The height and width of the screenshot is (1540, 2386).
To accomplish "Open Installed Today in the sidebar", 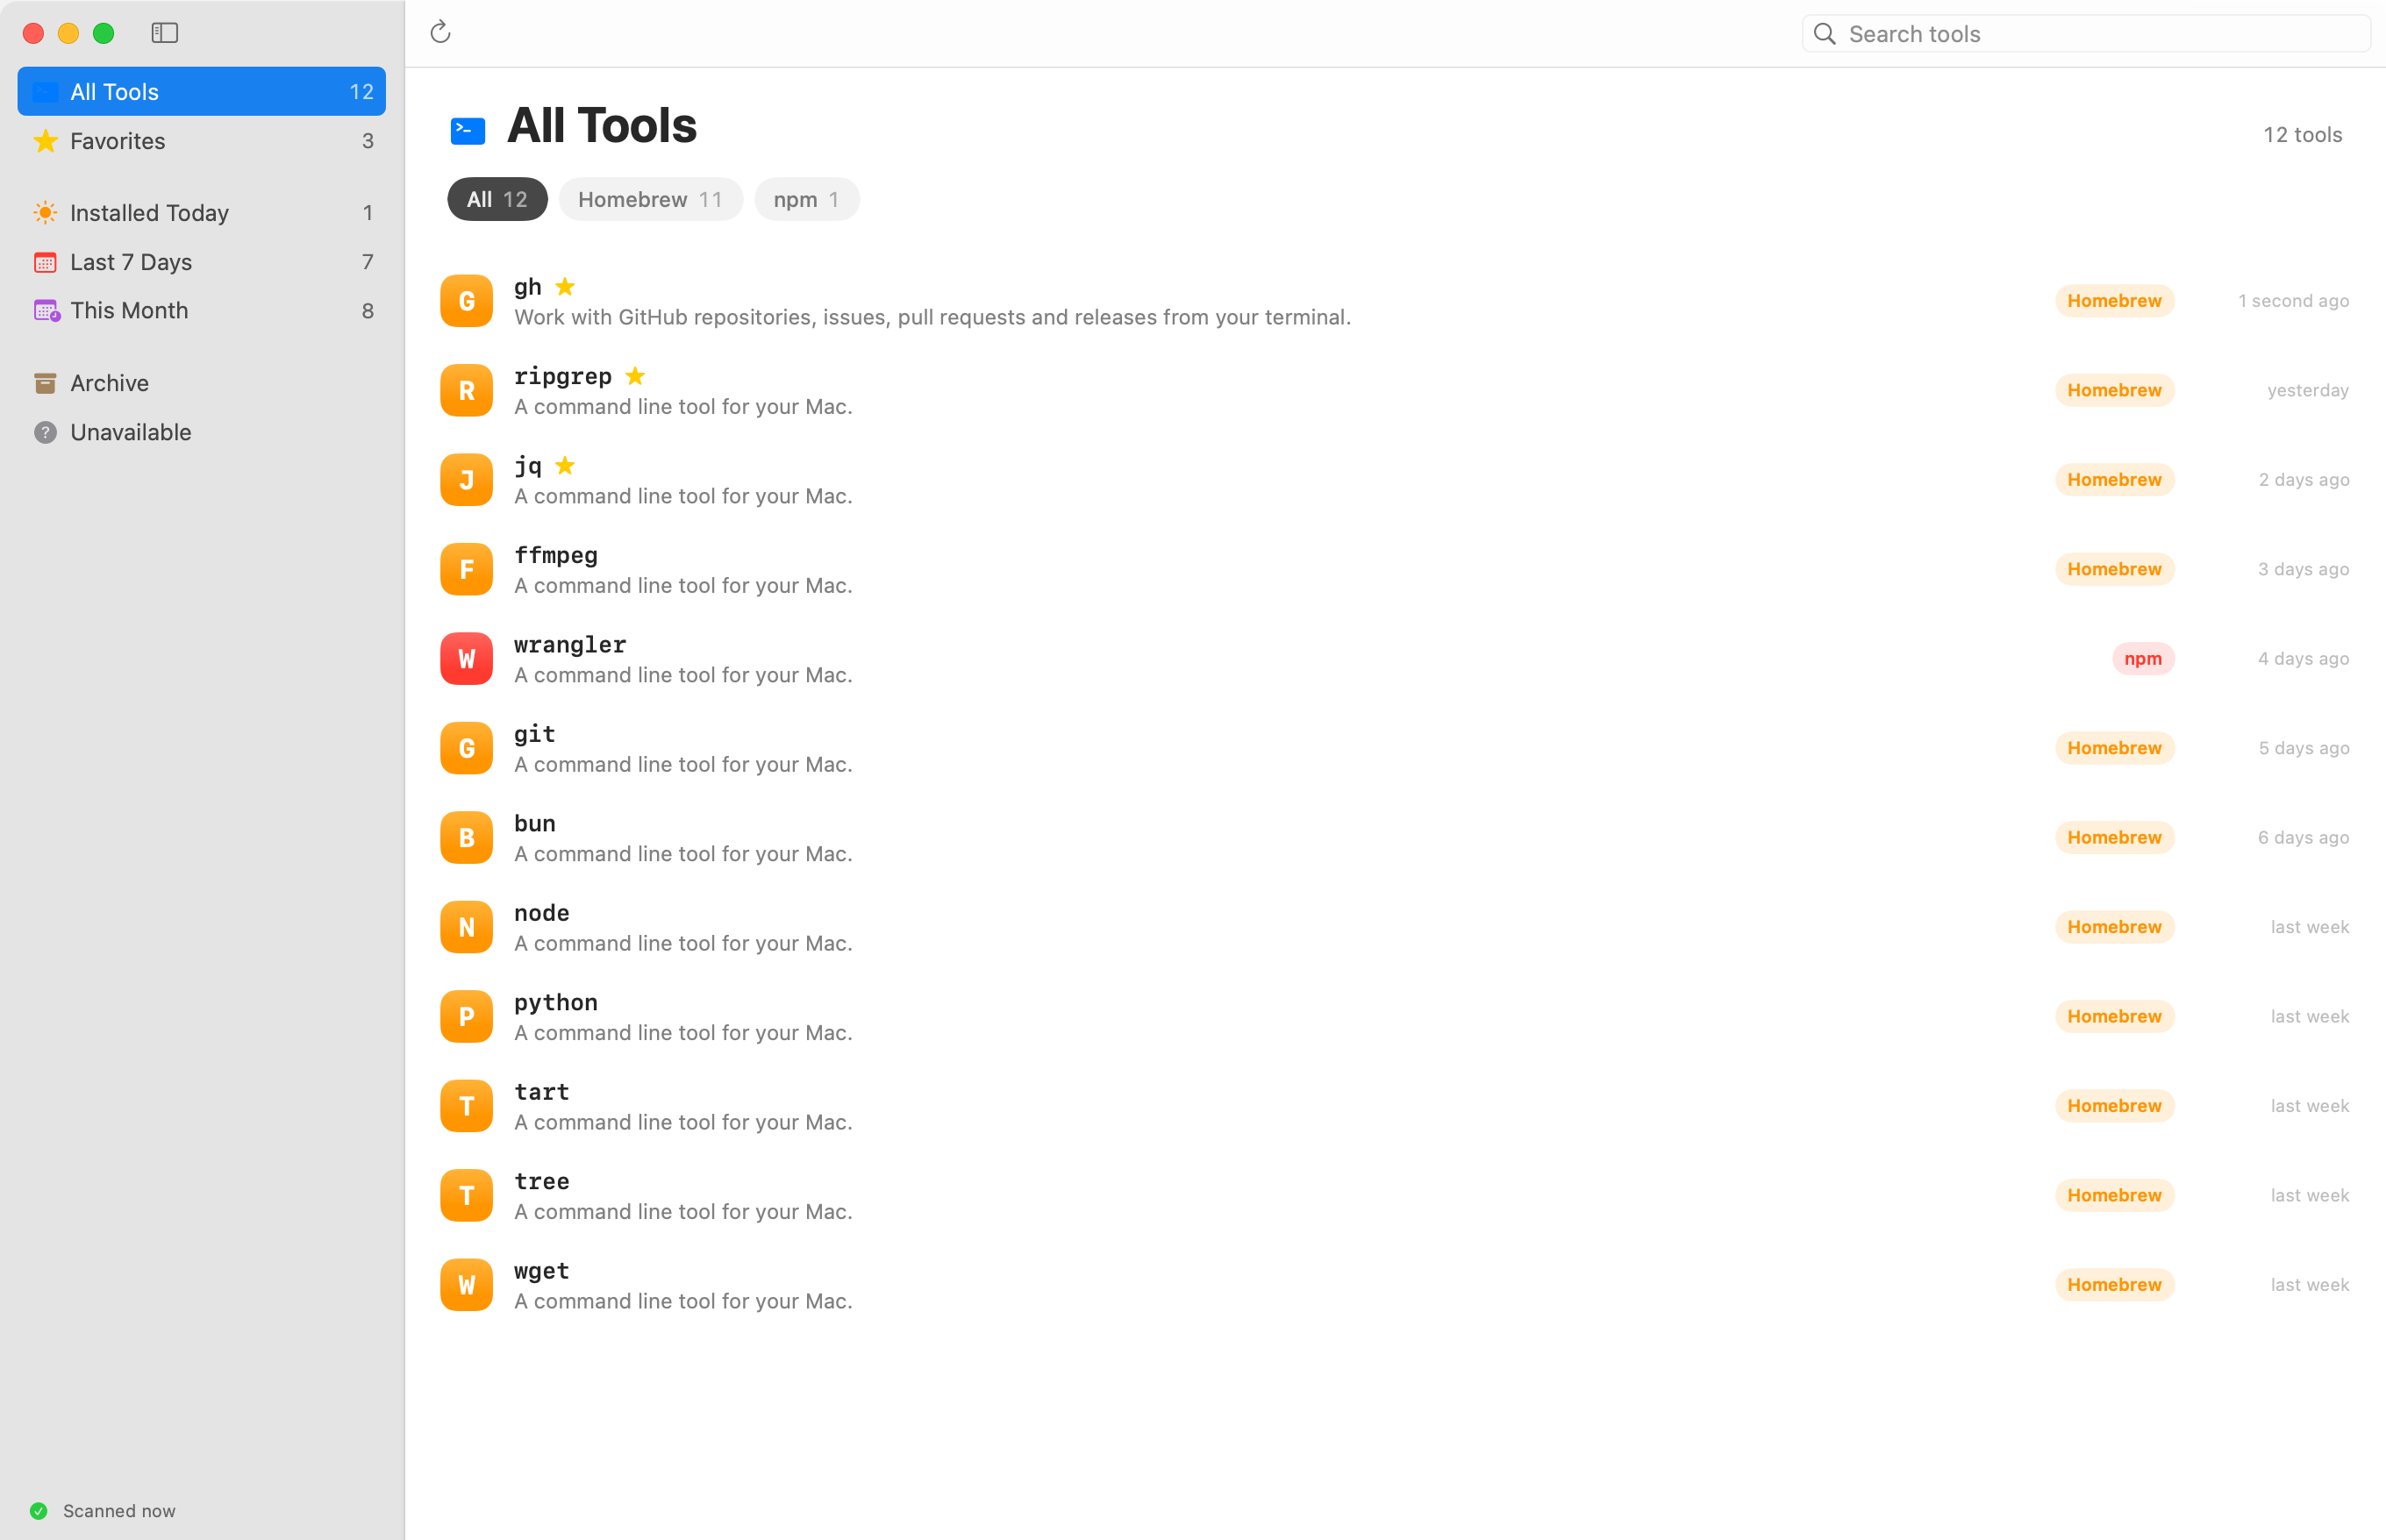I will 202,213.
